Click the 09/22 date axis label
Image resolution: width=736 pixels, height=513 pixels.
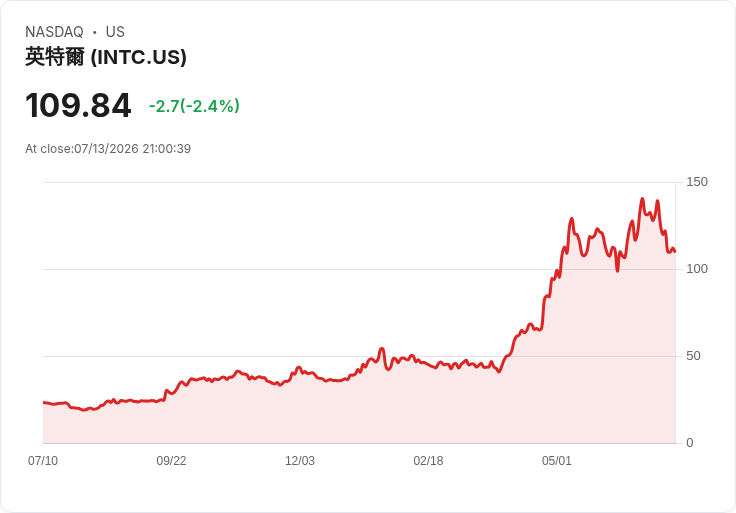tap(171, 460)
